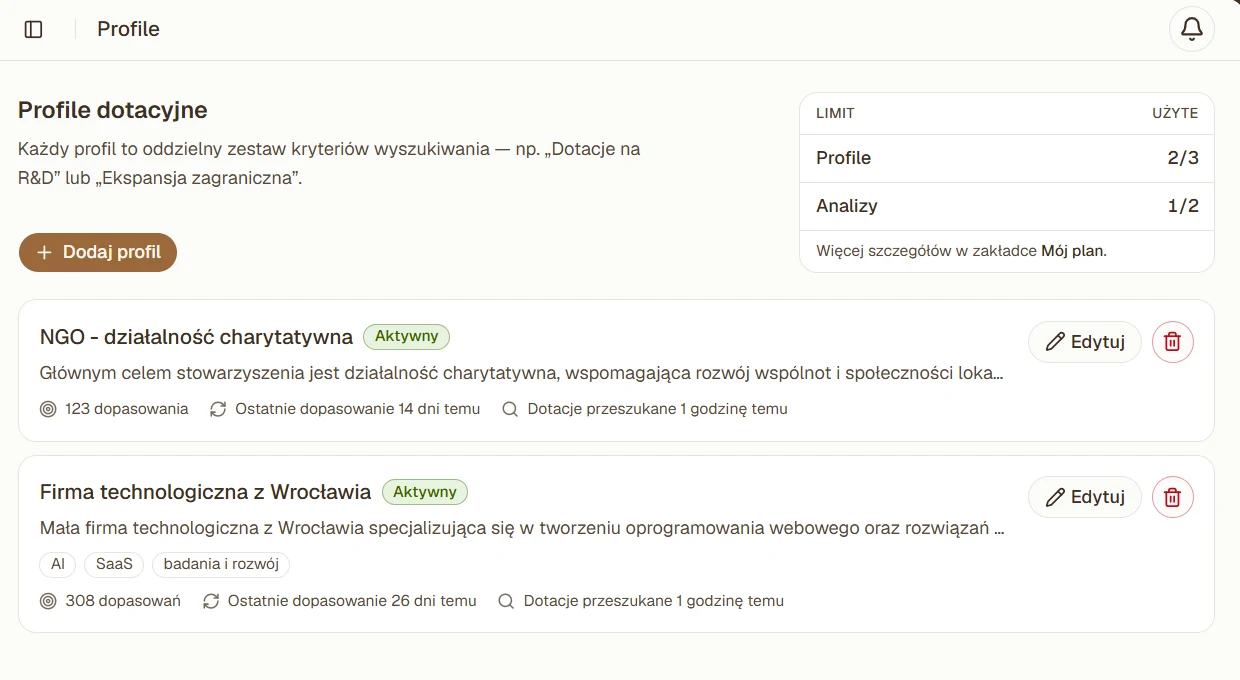Click Ostatnie dopasowanie 14 dni temu
This screenshot has height=680, width=1240.
pos(358,409)
